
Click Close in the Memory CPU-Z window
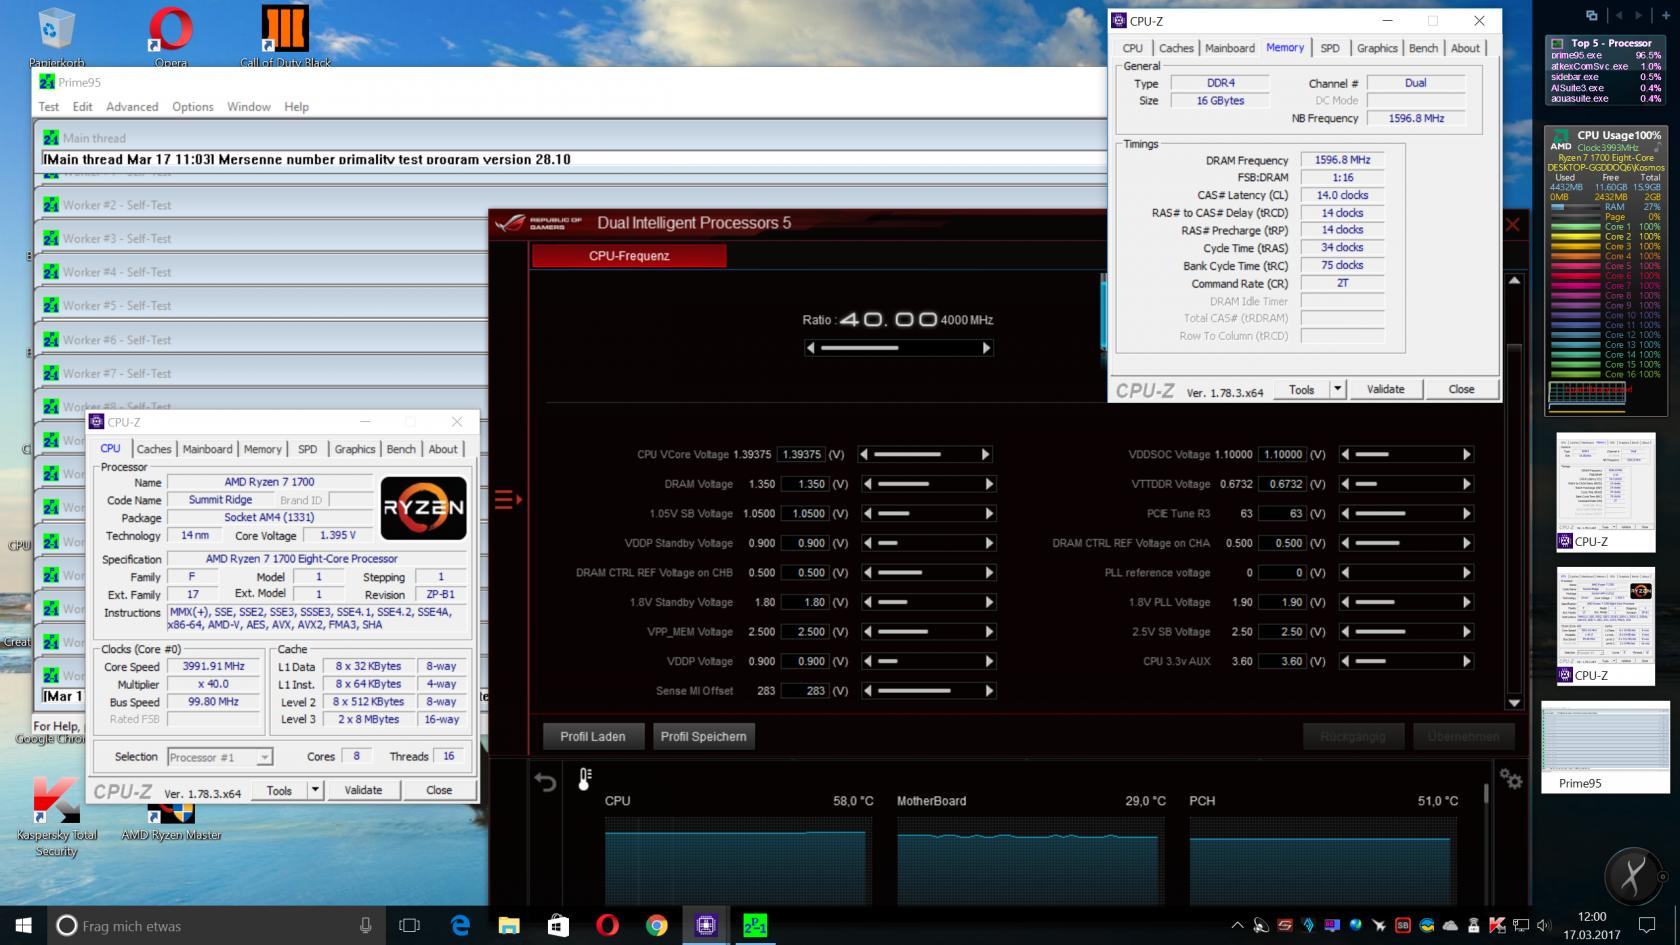pyautogui.click(x=1461, y=389)
